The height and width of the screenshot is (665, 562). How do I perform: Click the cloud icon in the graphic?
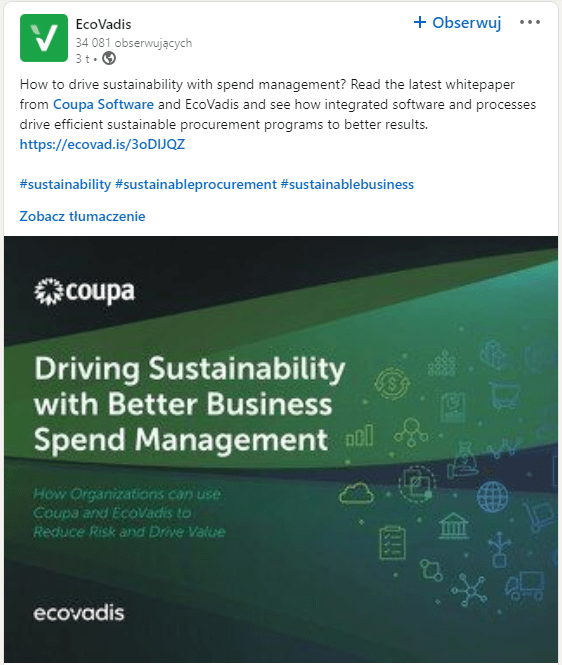coord(356,493)
